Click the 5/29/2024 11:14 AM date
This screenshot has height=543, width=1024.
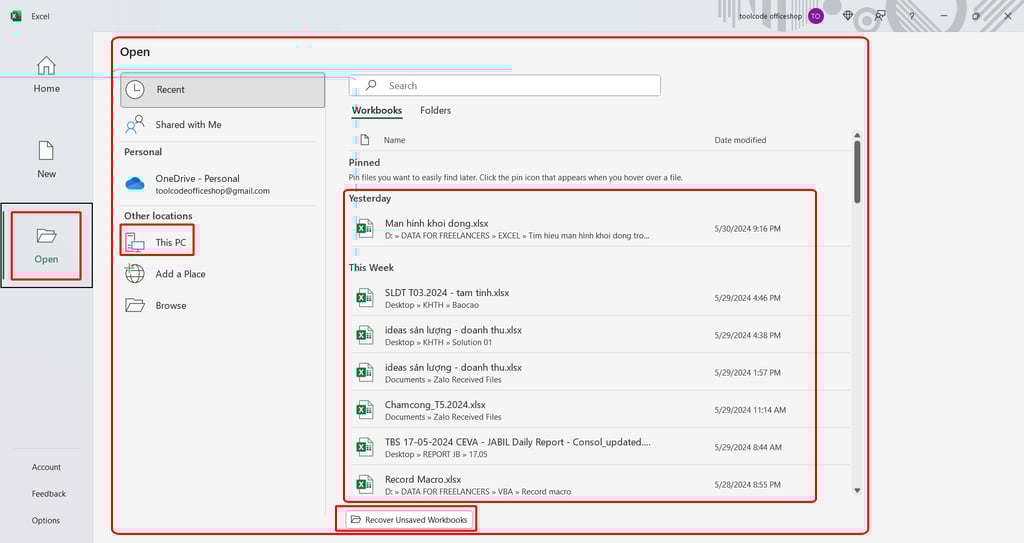point(750,410)
